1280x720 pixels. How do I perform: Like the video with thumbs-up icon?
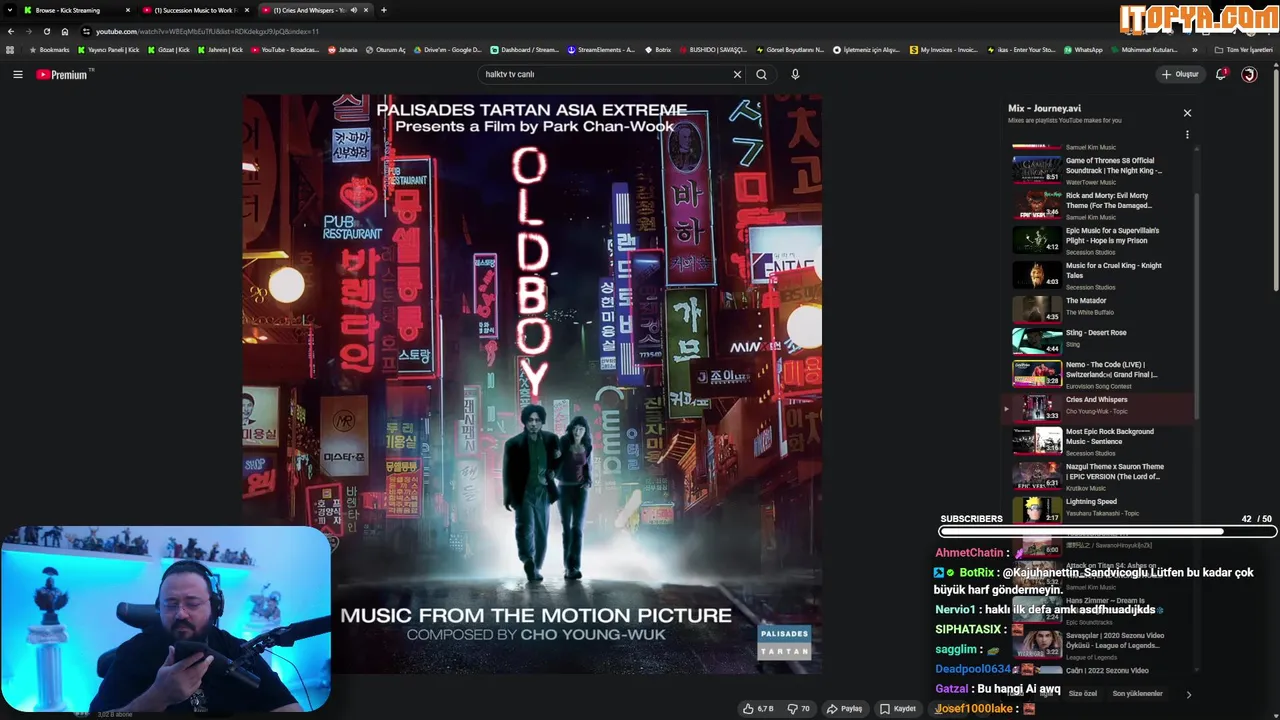pos(757,708)
